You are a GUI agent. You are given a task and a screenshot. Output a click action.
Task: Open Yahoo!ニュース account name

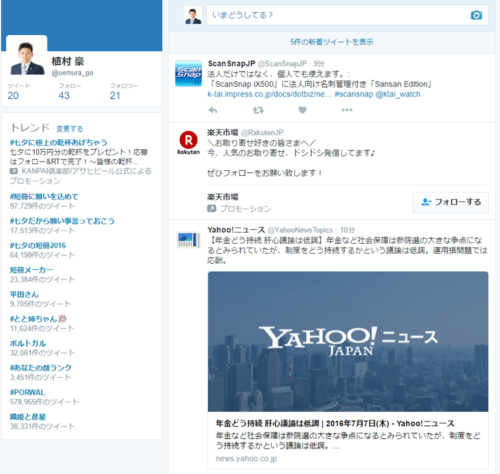tap(236, 230)
